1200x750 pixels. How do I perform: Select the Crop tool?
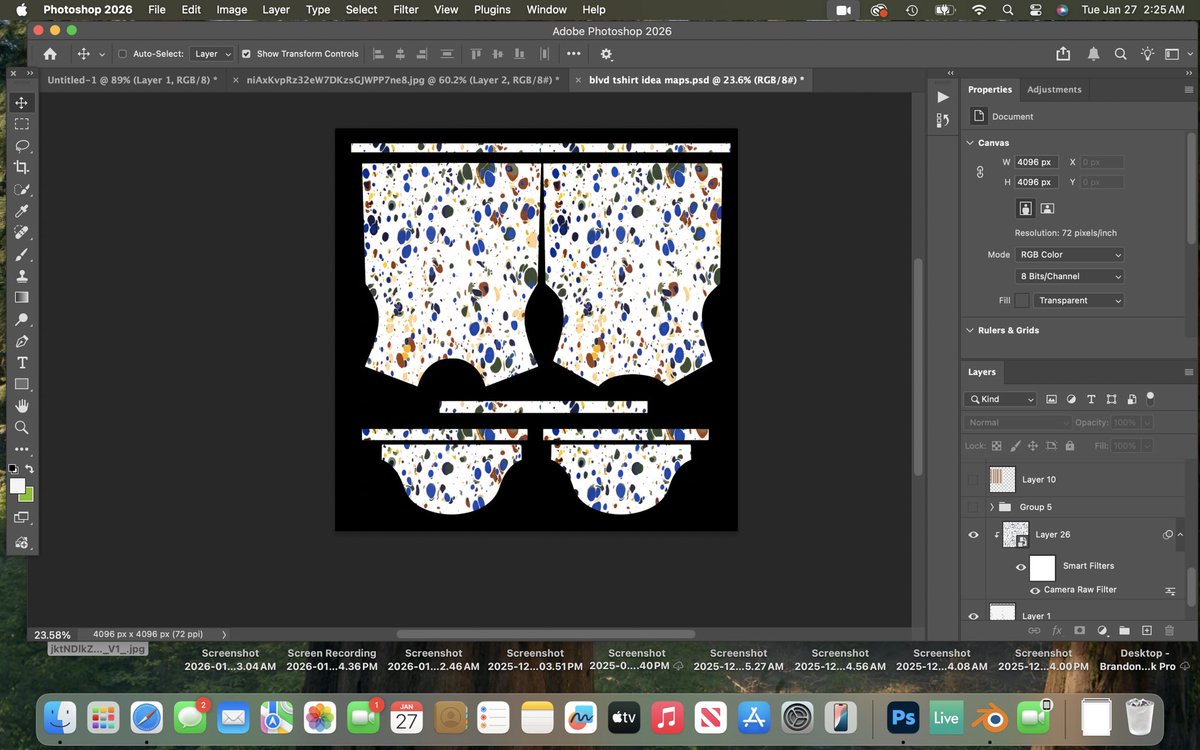click(x=22, y=167)
